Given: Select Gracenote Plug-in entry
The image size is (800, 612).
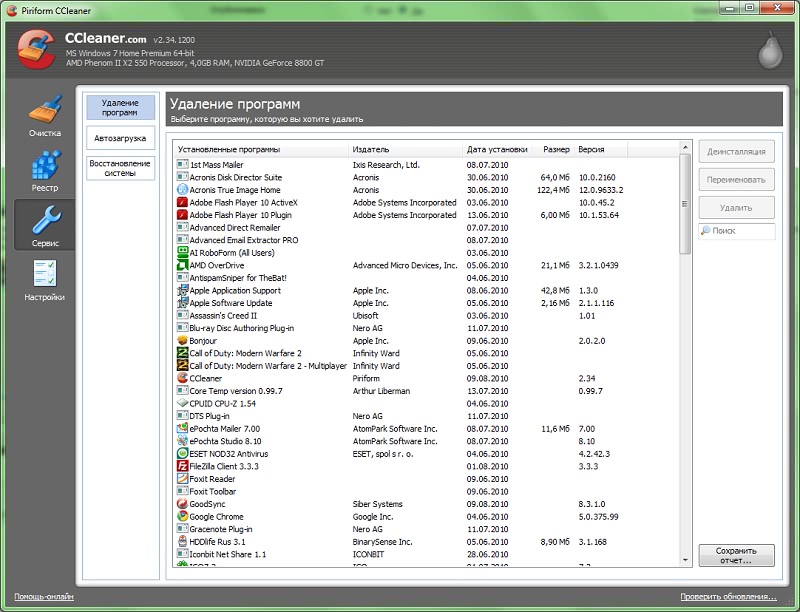Looking at the screenshot, I should 220,529.
